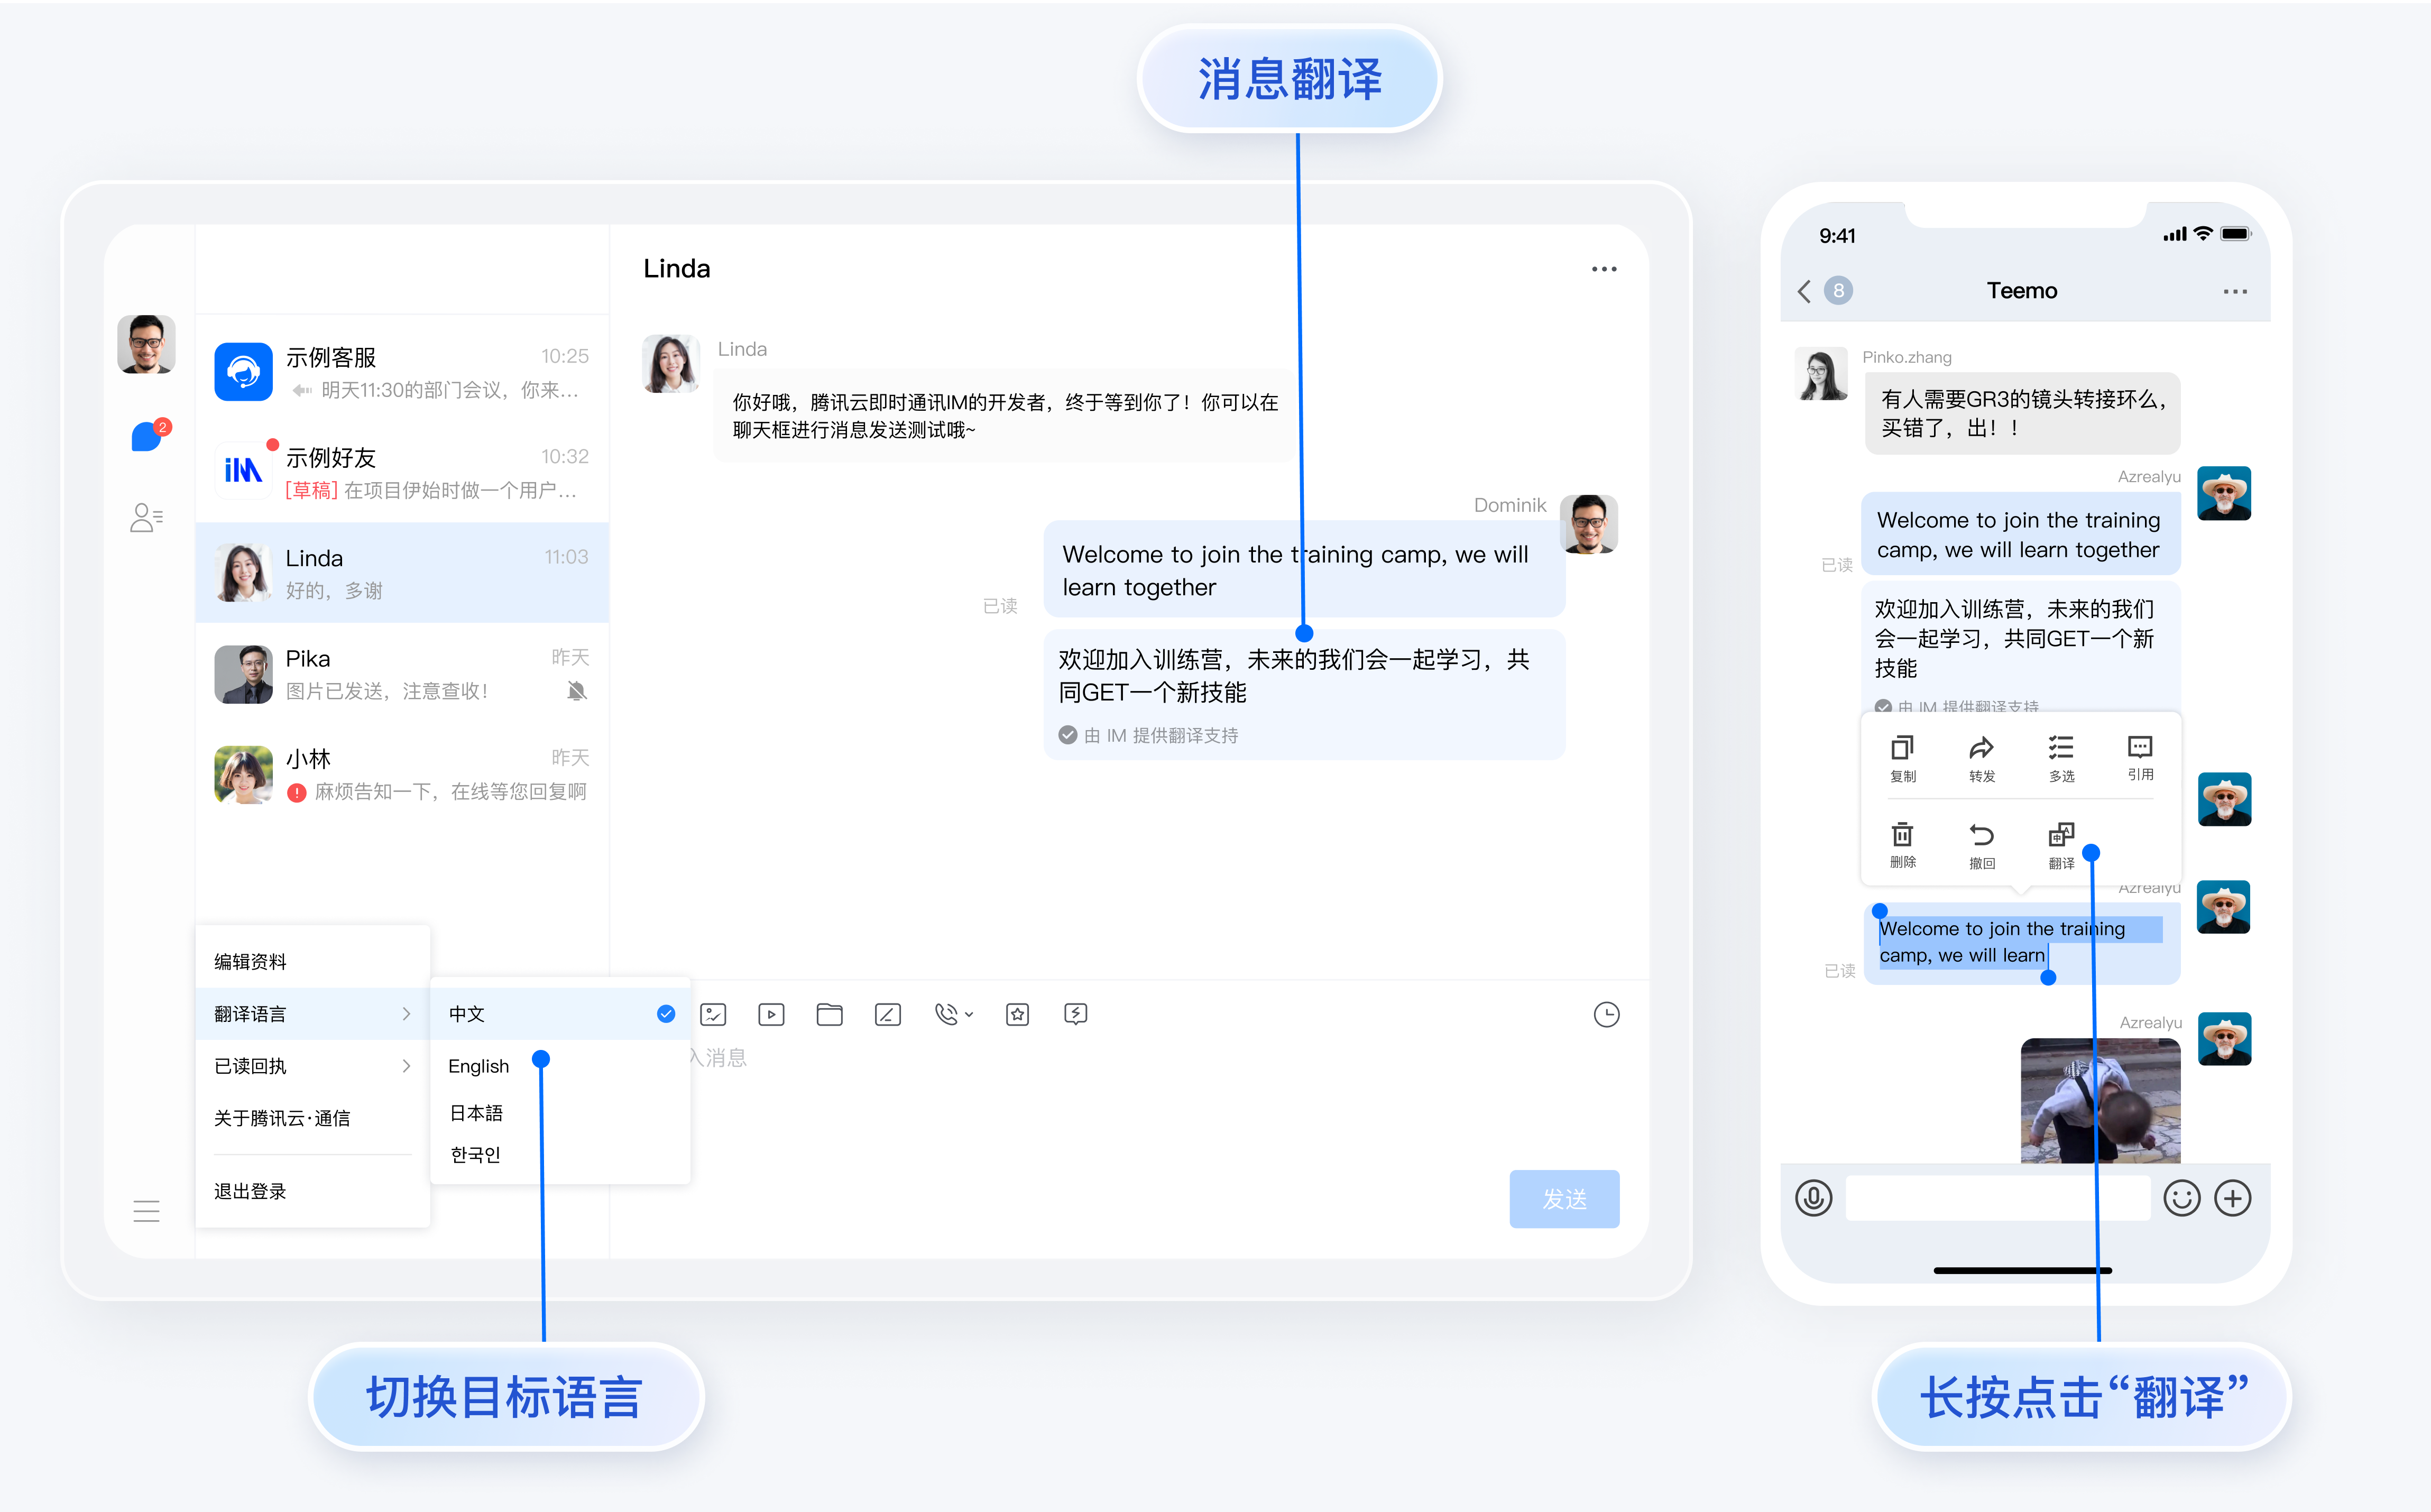Select 日本語 as target language
The image size is (2431, 1512).
[x=476, y=1113]
